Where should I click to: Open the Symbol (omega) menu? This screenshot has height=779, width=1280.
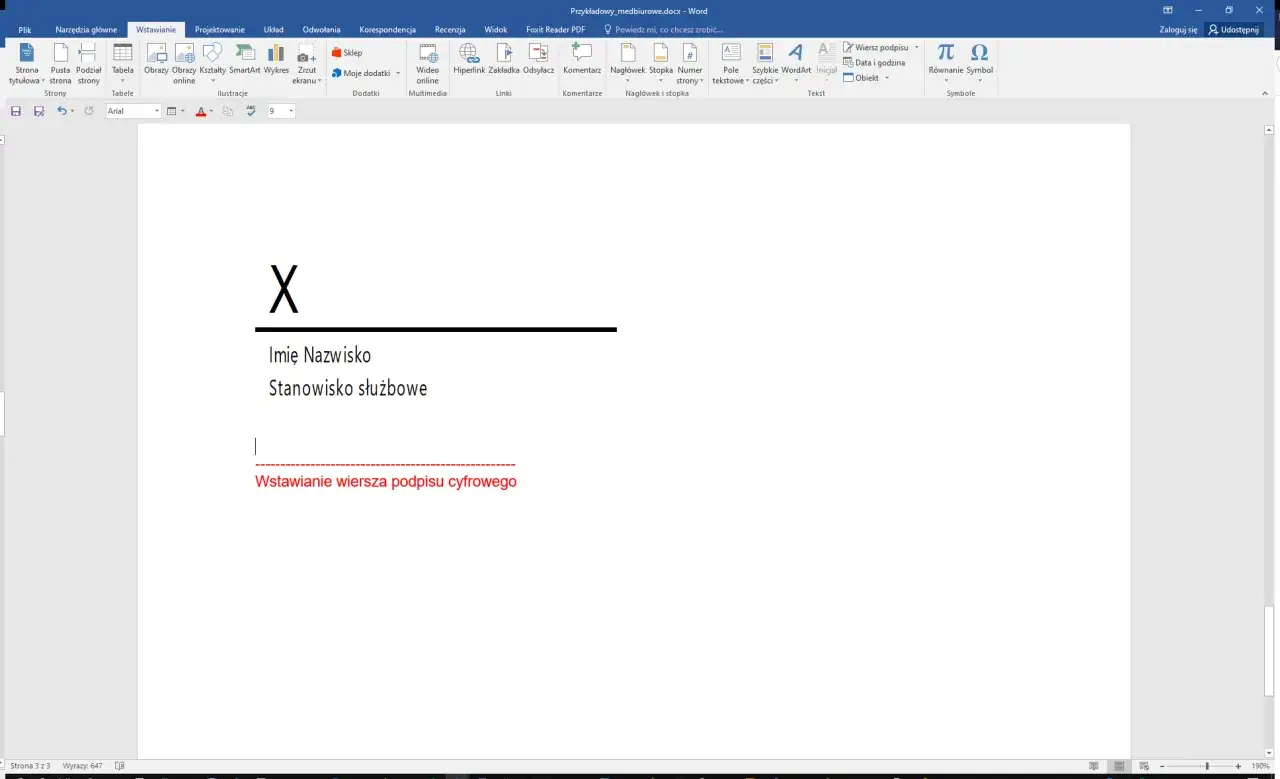coord(979,60)
